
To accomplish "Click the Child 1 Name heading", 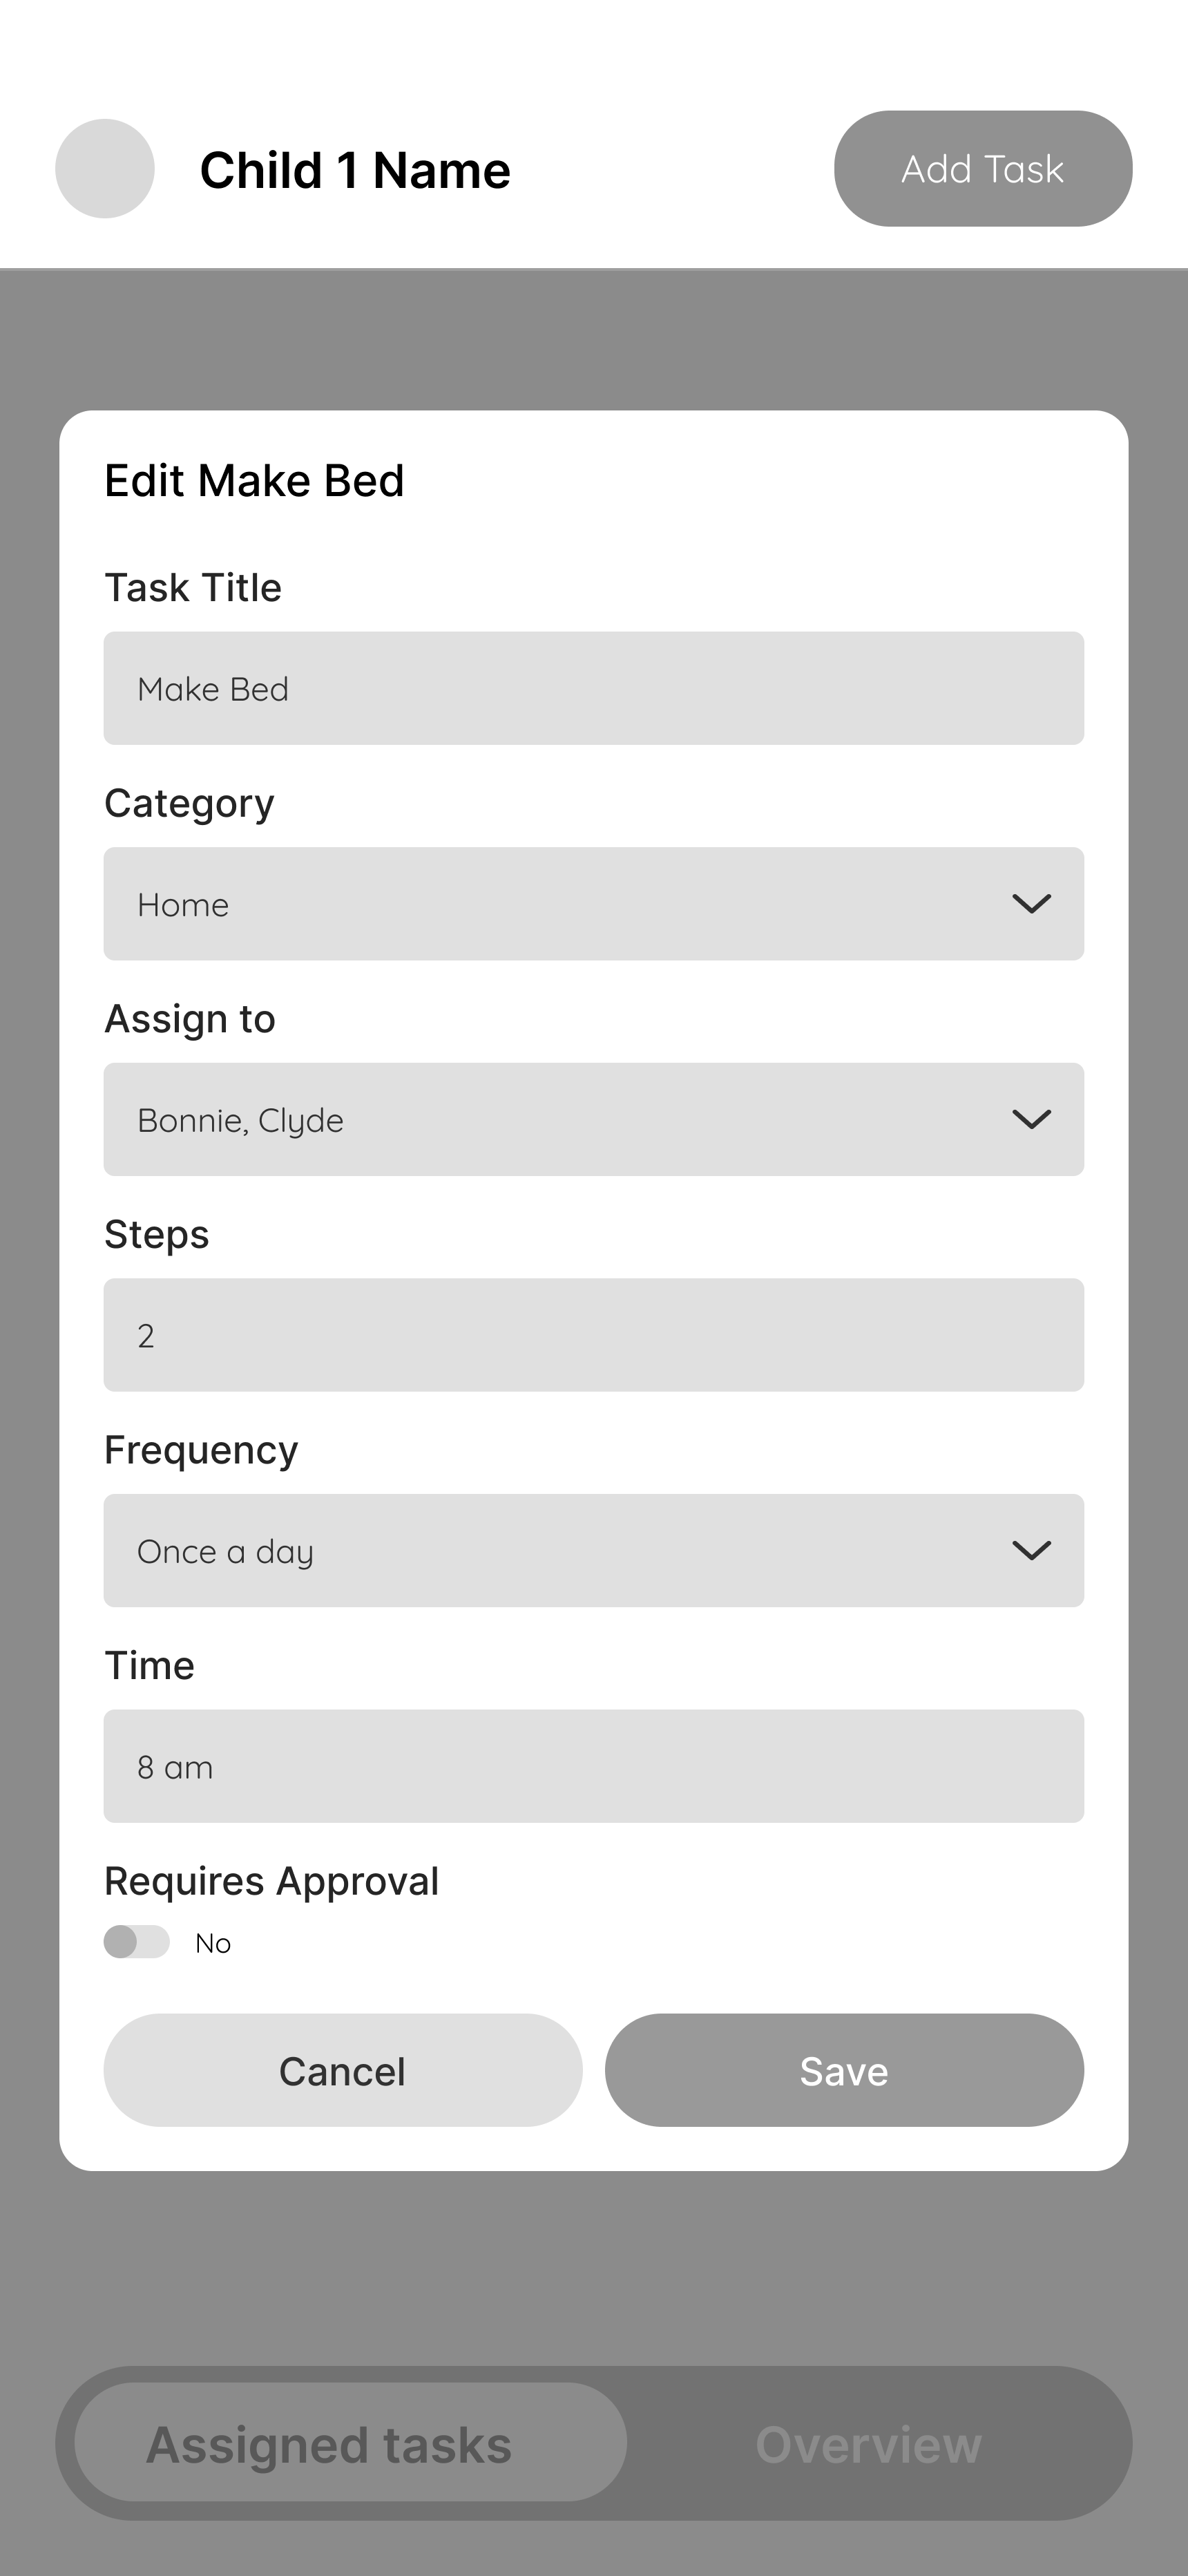I will (355, 170).
